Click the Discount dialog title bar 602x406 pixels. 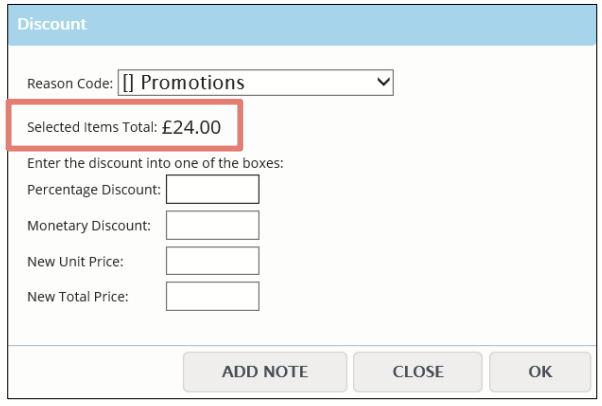pyautogui.click(x=302, y=25)
